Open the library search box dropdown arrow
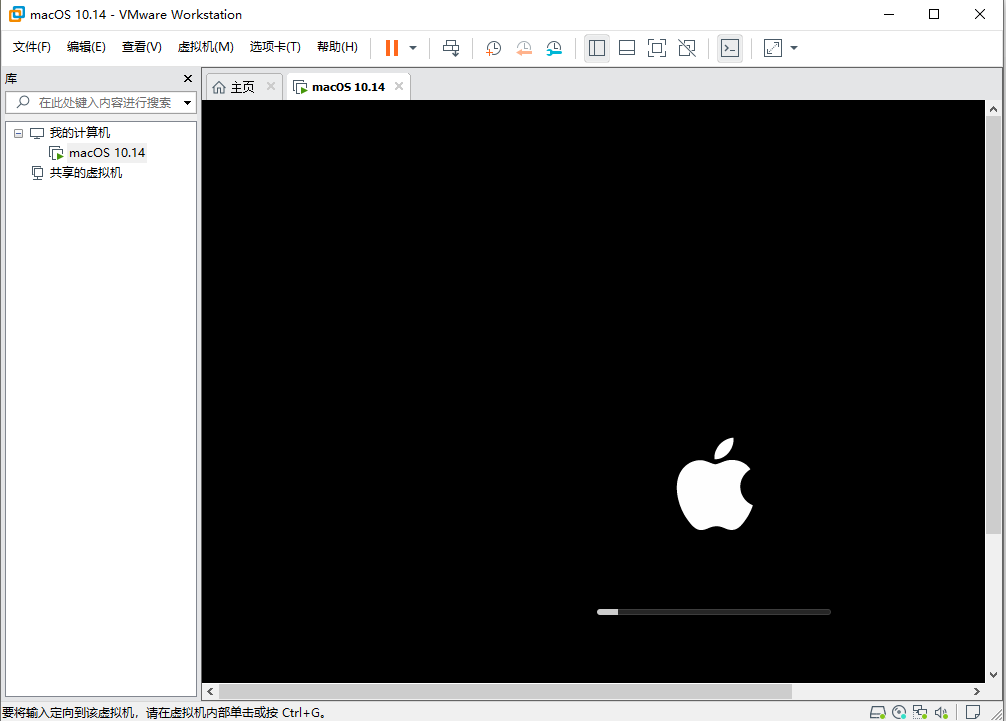This screenshot has width=1006, height=721. point(187,103)
